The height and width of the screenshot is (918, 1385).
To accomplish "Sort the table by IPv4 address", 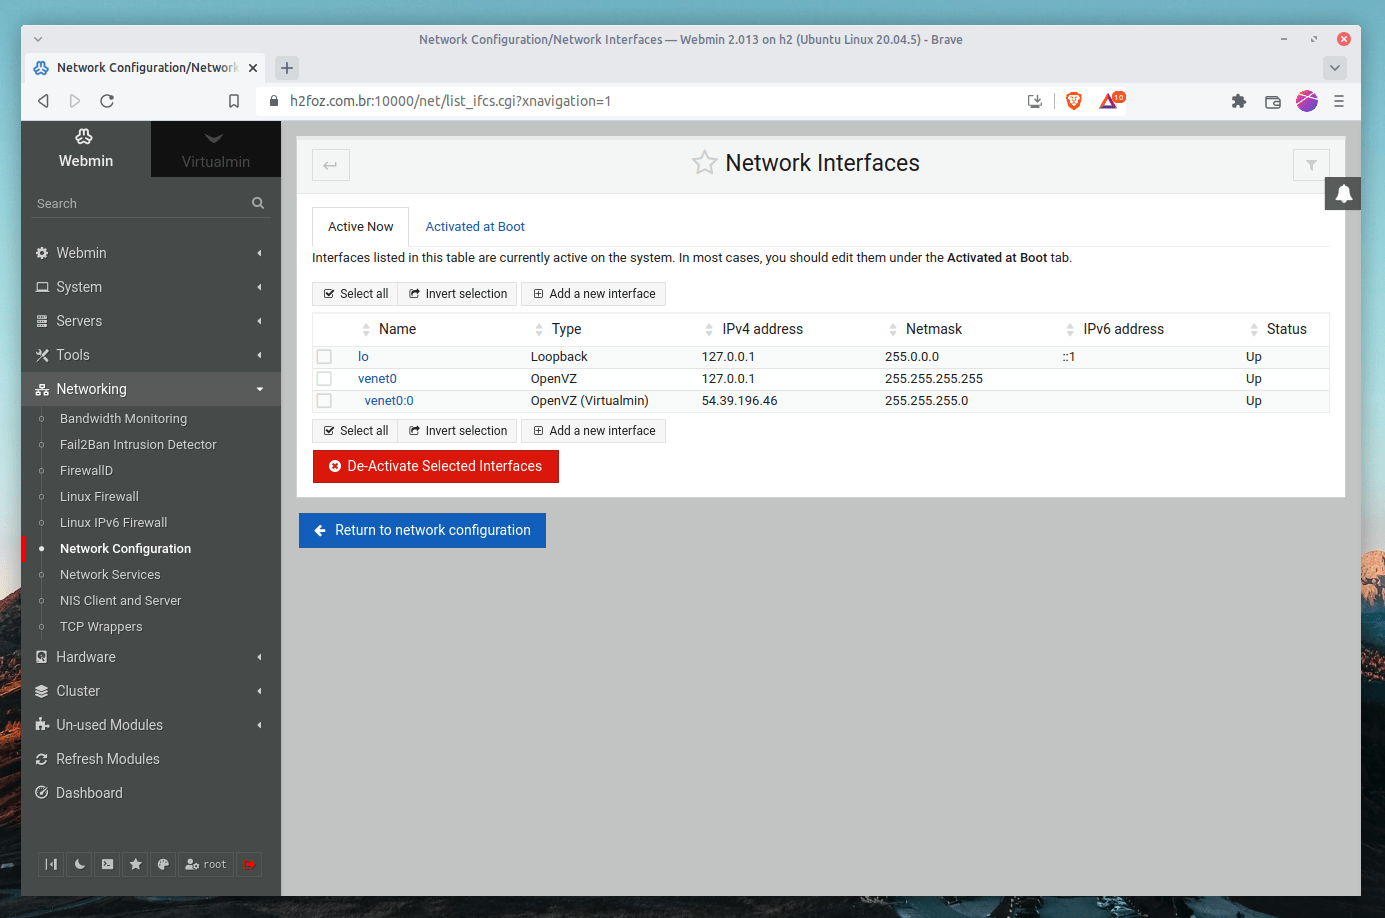I will click(x=763, y=328).
